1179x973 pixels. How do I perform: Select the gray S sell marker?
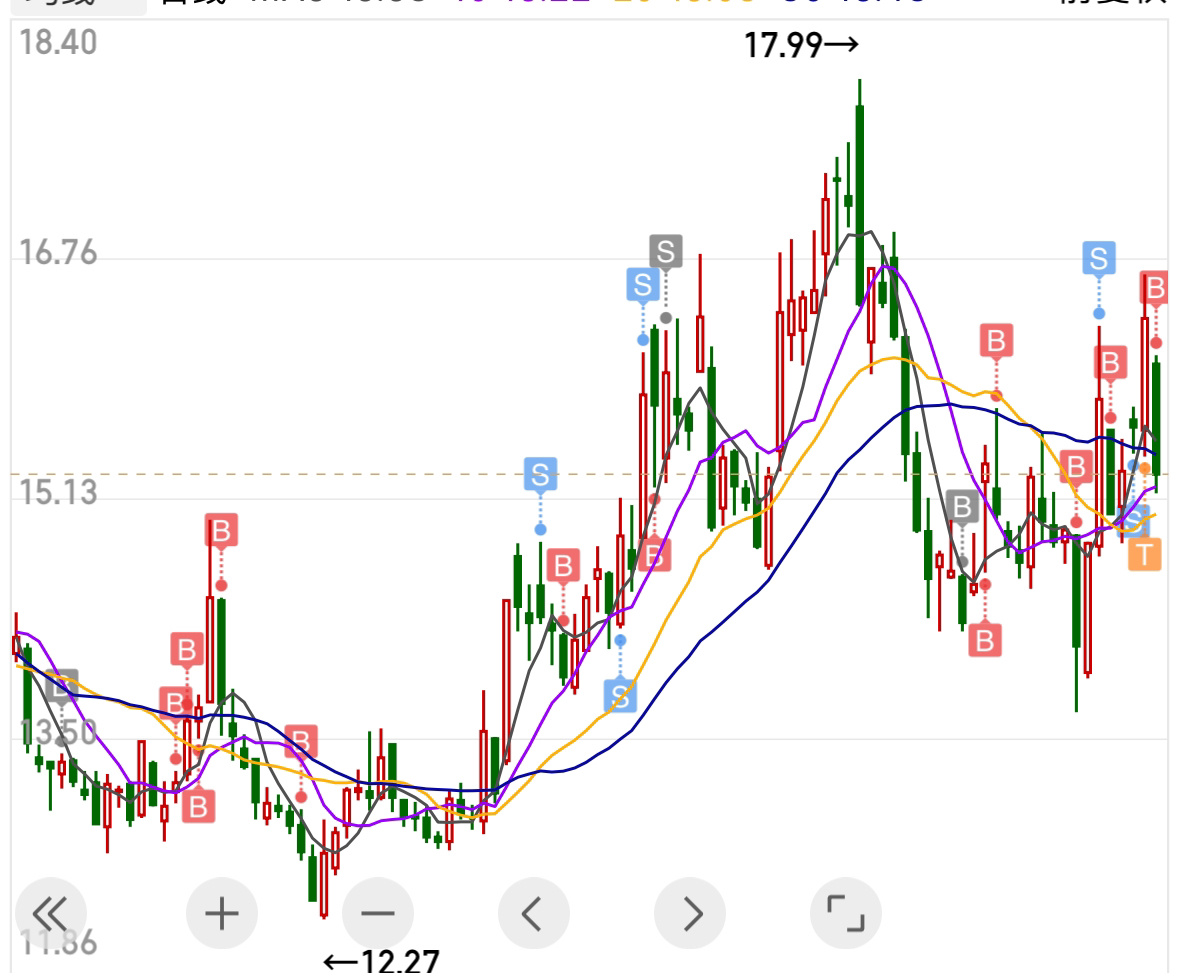[666, 251]
